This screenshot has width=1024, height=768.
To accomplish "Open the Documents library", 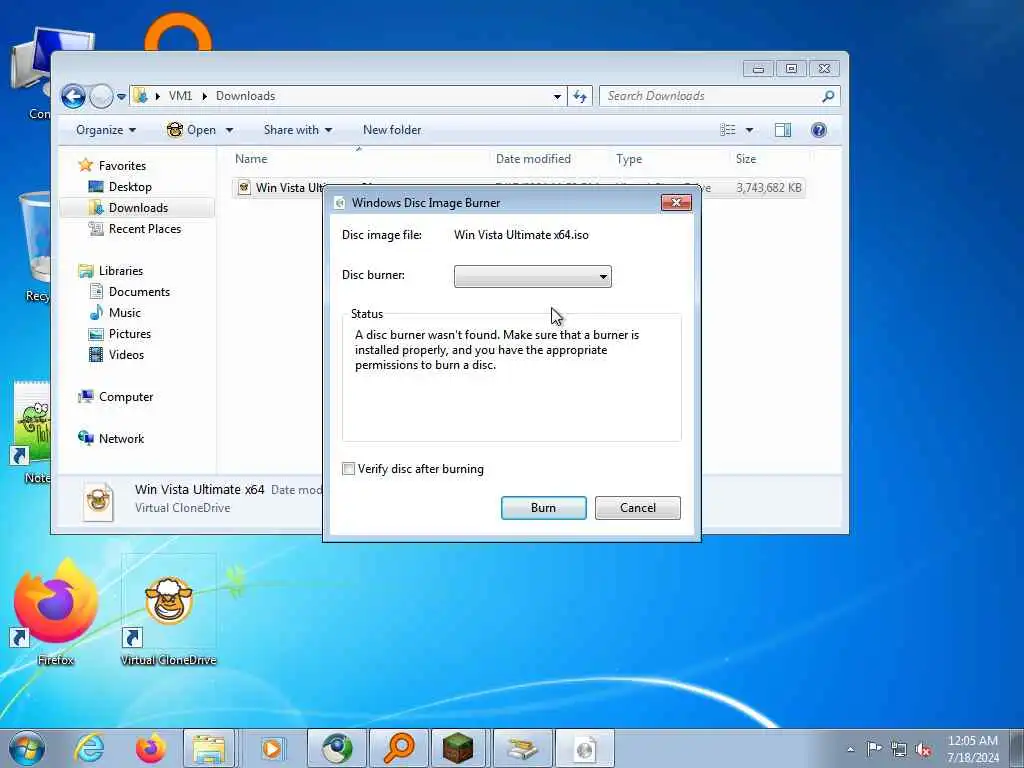I will click(x=139, y=292).
